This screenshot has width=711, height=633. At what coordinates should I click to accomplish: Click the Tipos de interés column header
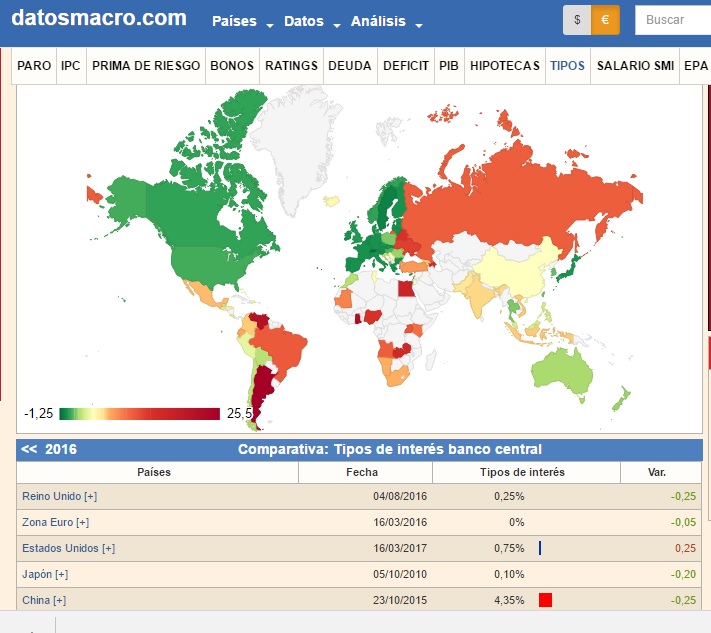point(526,472)
